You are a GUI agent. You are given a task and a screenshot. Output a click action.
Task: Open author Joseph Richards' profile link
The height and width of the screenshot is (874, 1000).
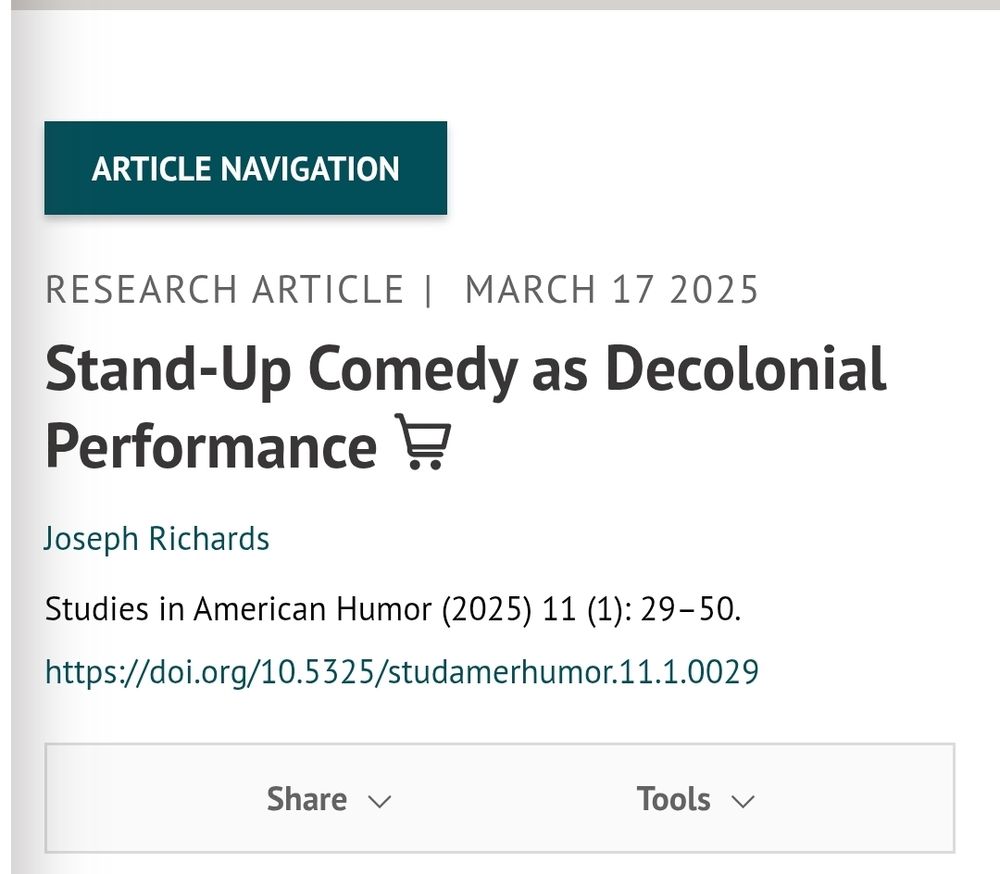pos(157,538)
